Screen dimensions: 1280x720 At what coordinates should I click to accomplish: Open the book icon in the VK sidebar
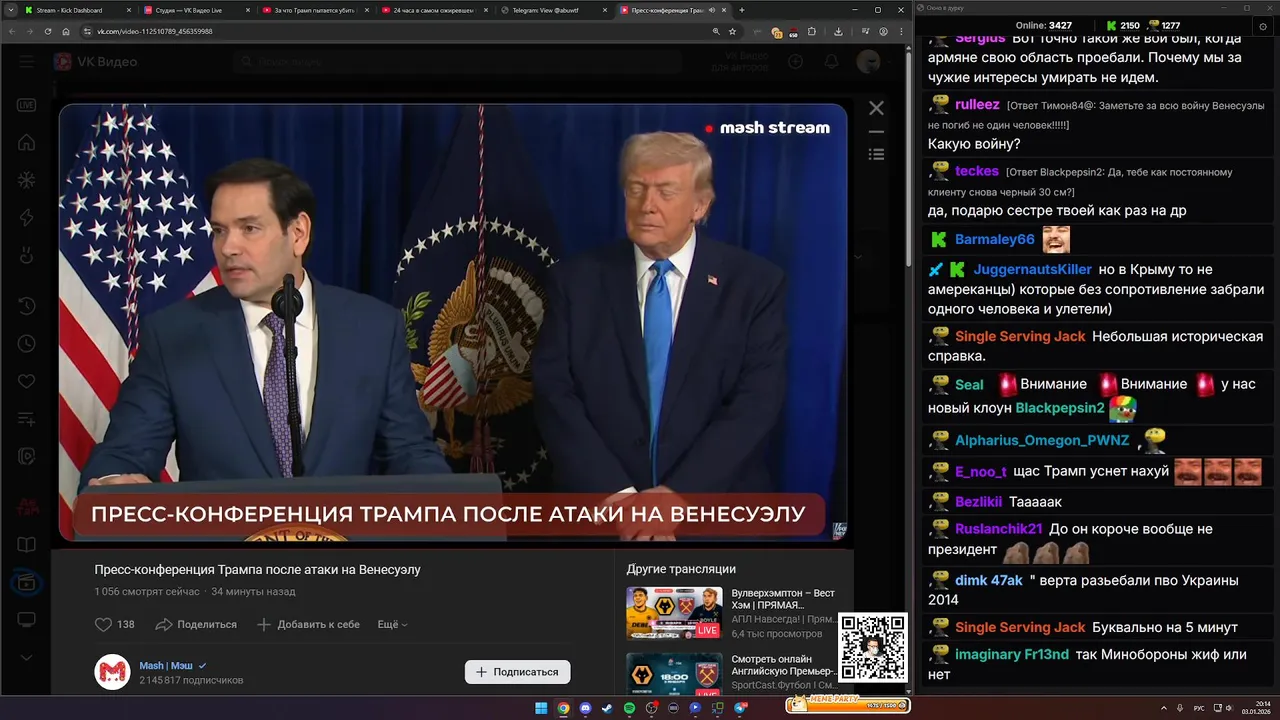pos(27,545)
